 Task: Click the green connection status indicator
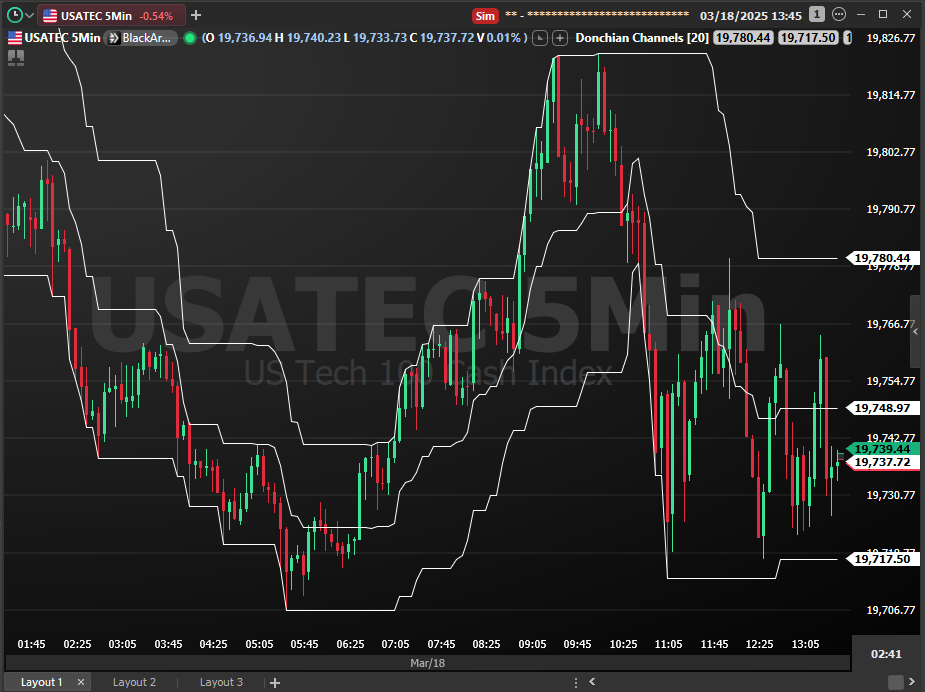pos(190,38)
